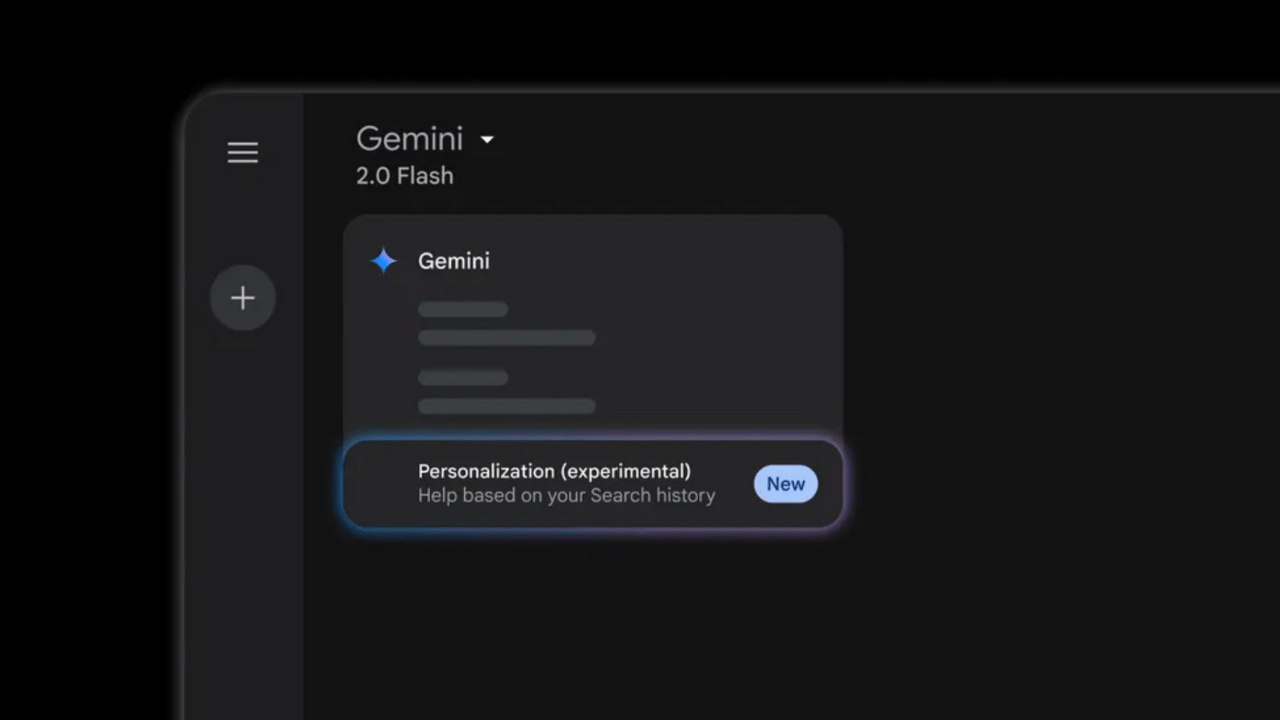Click the plus icon in the left rail
Screen dimensions: 1280x720
coord(243,297)
